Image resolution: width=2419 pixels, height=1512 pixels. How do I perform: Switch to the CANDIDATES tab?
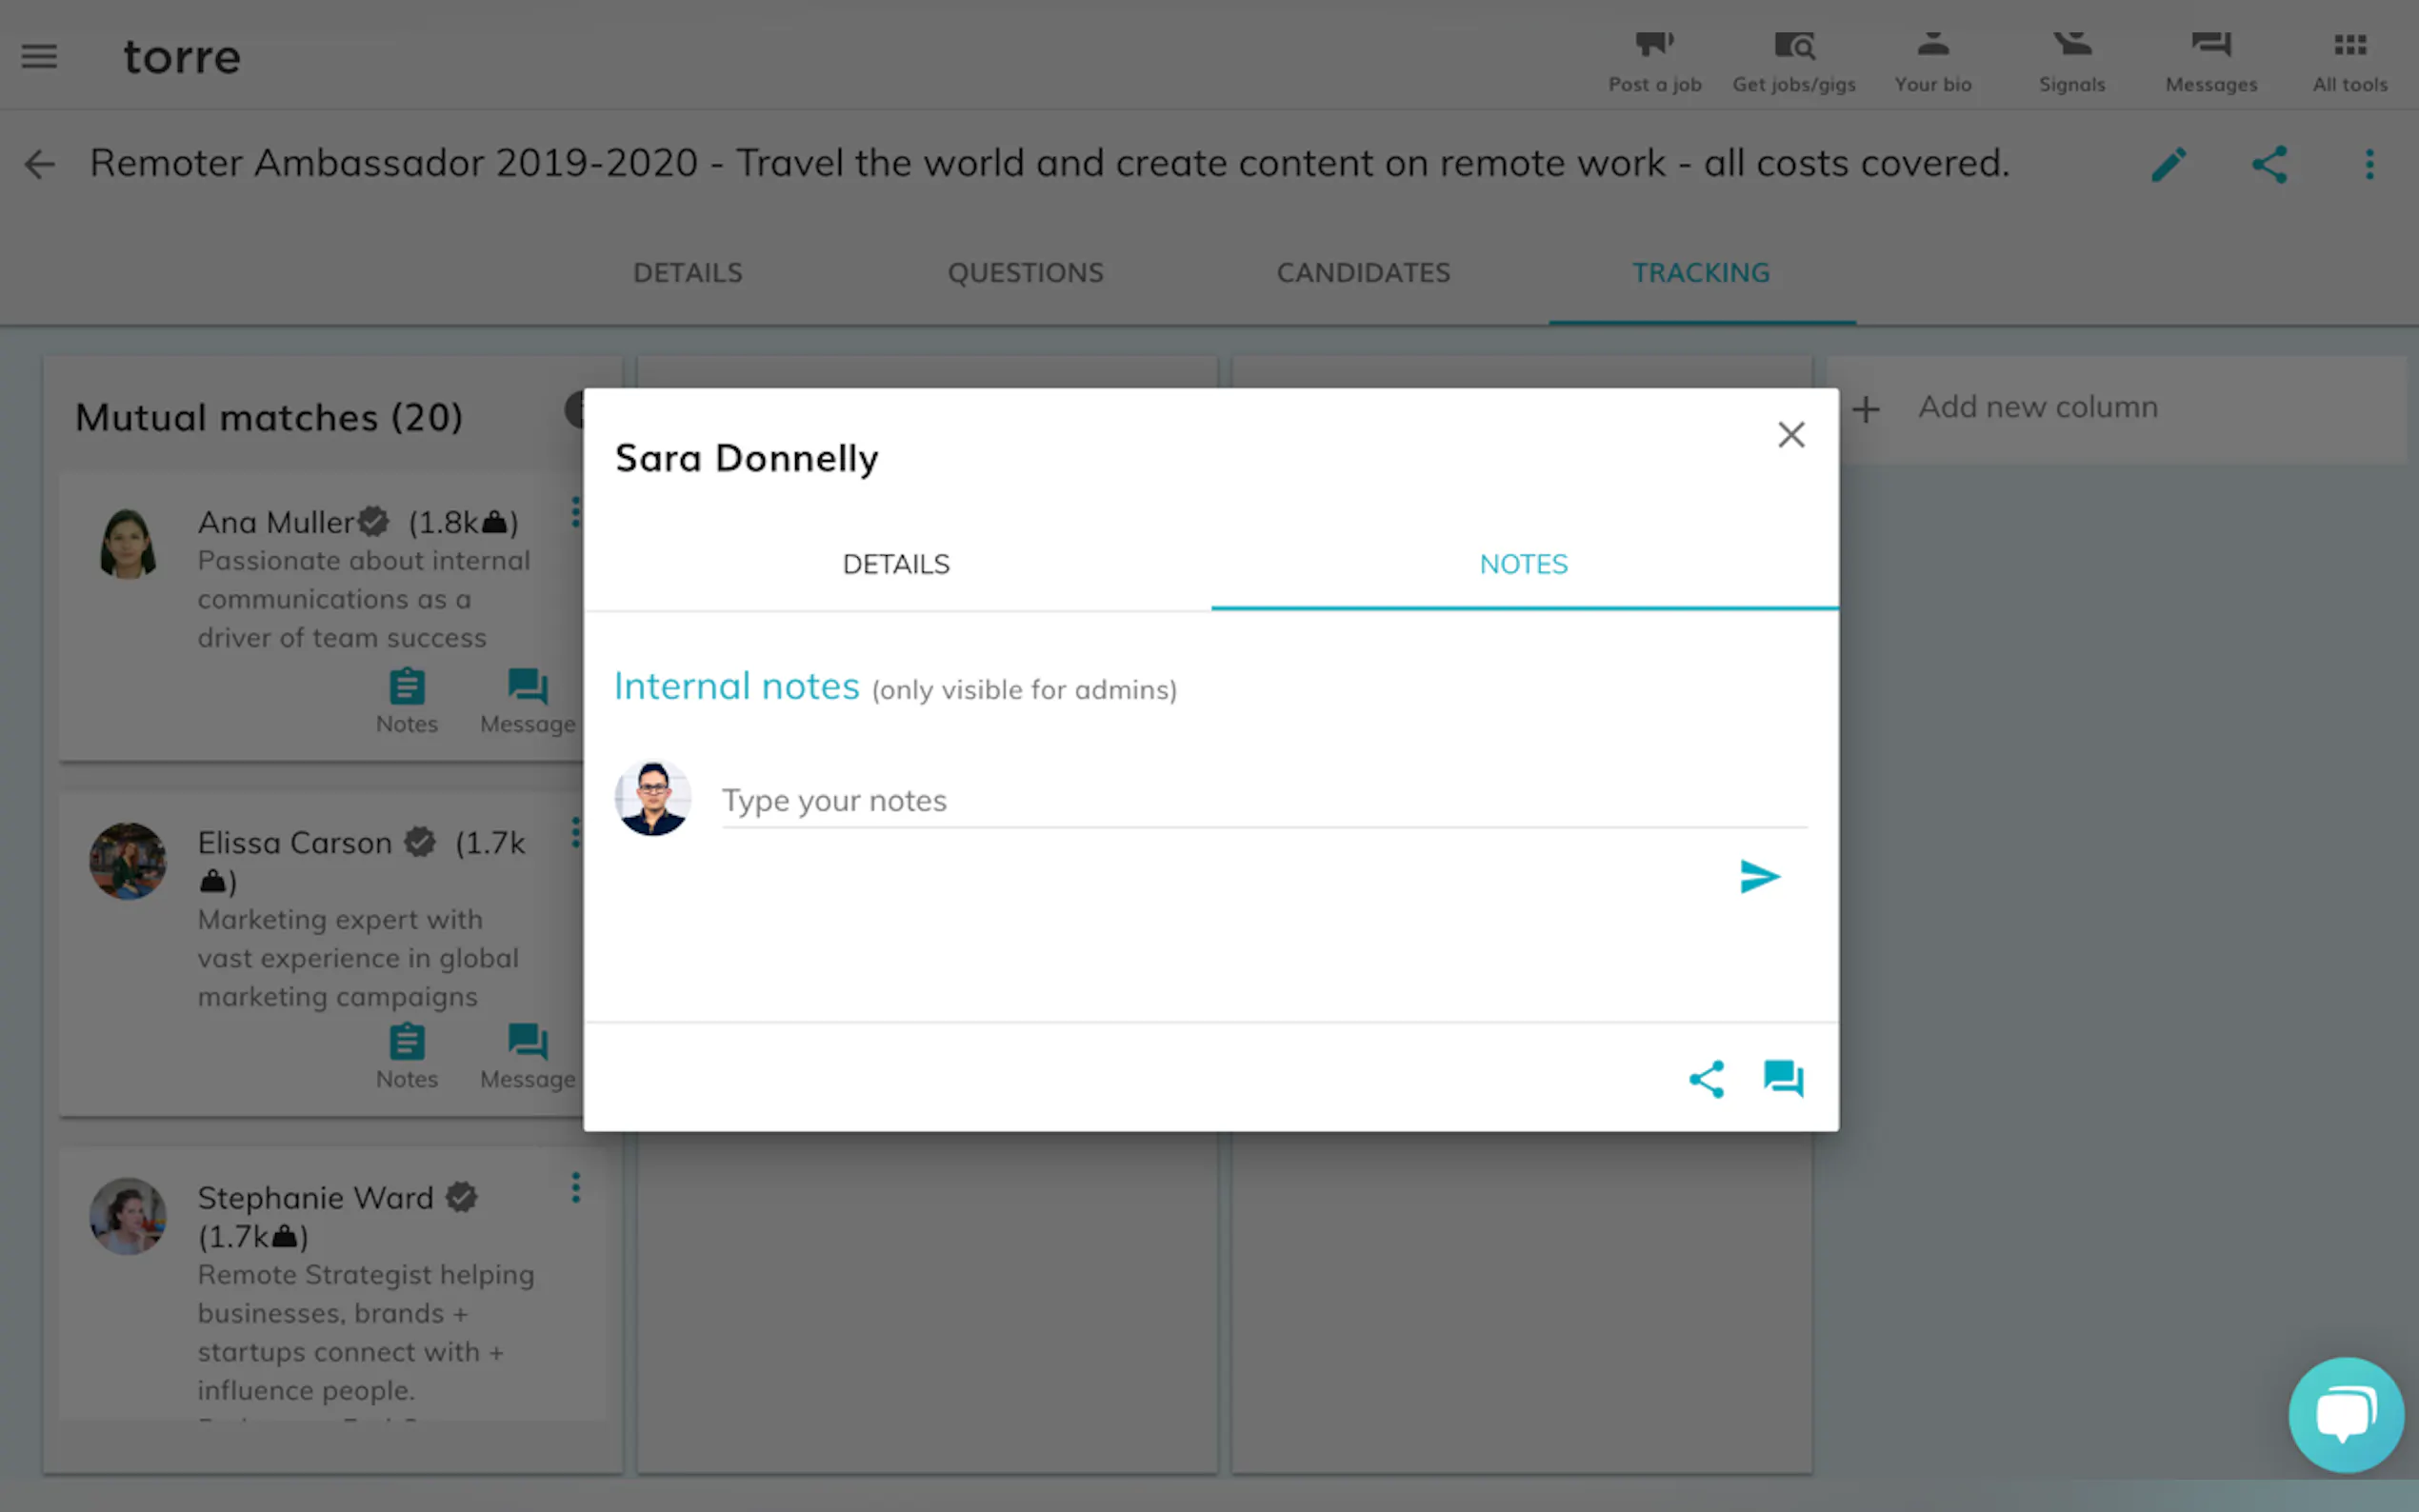click(1363, 273)
